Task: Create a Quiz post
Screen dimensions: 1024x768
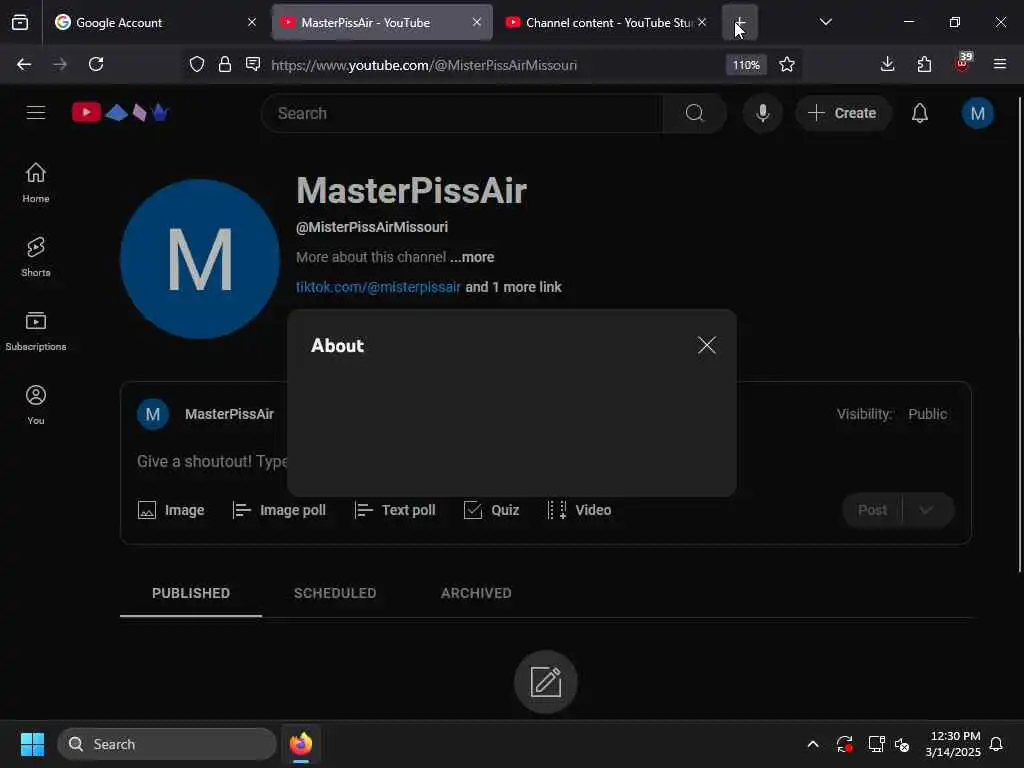Action: (491, 510)
